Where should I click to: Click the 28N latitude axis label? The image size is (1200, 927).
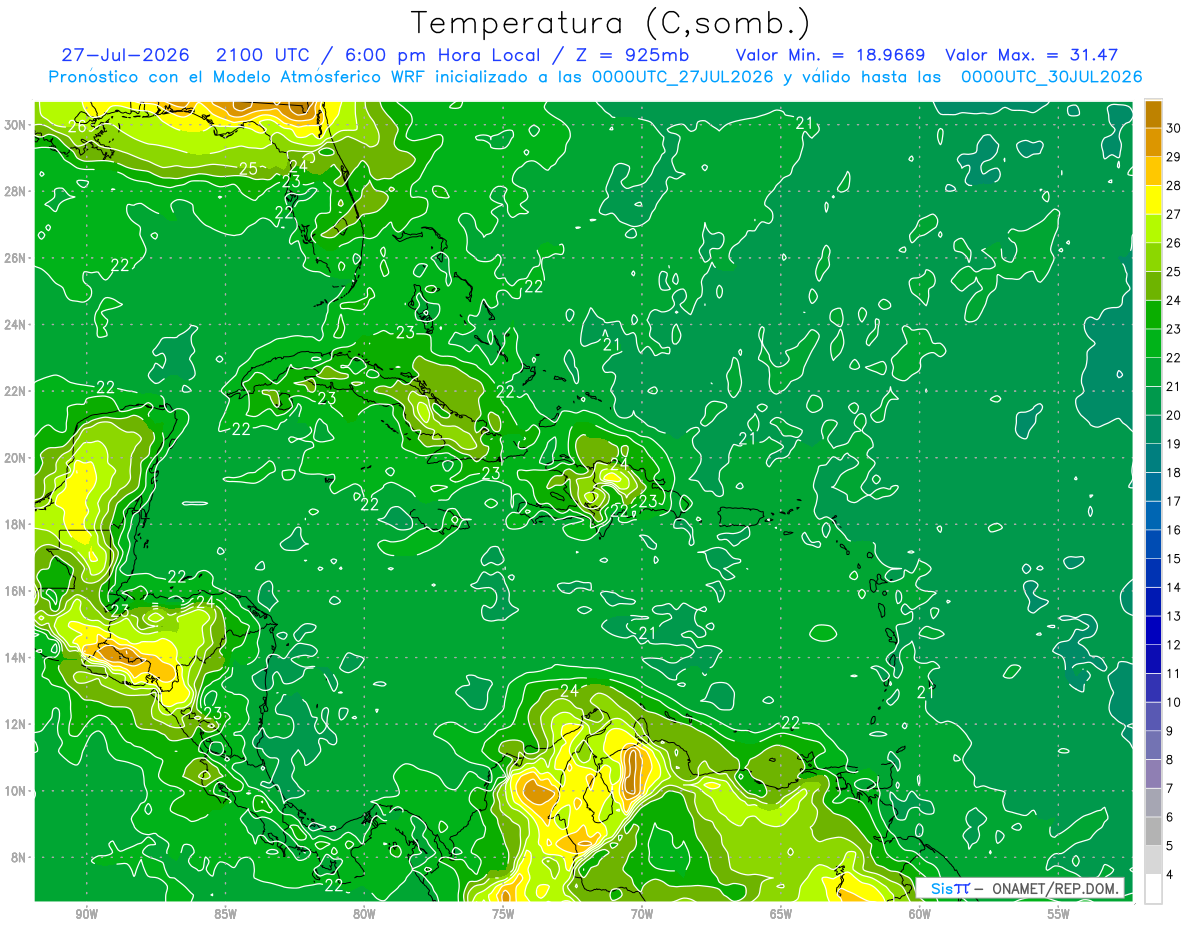17,191
